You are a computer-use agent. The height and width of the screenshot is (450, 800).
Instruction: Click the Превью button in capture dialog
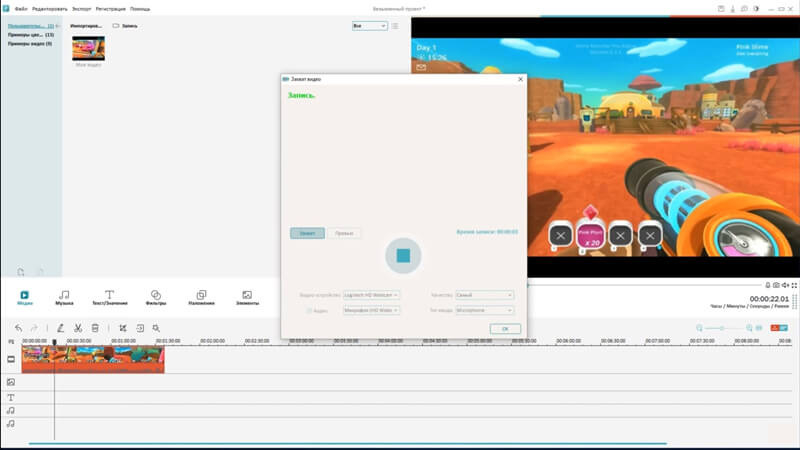point(344,233)
